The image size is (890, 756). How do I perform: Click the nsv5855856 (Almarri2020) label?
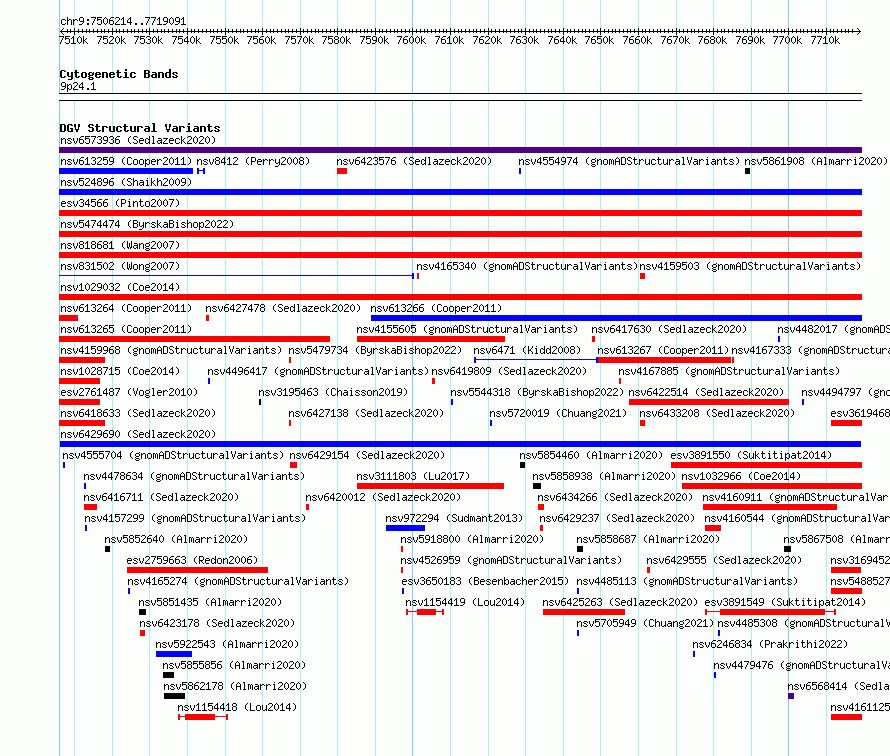coord(234,665)
